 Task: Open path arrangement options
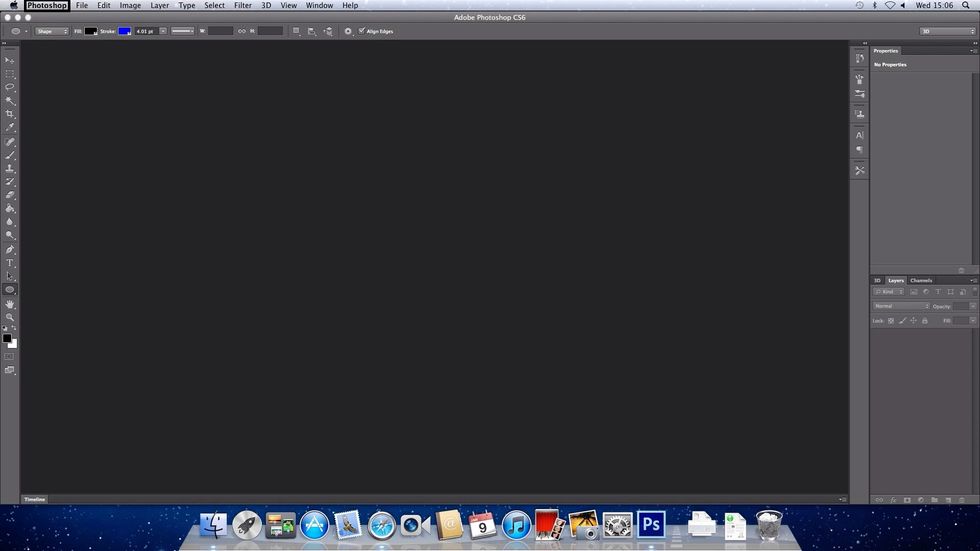coord(328,31)
